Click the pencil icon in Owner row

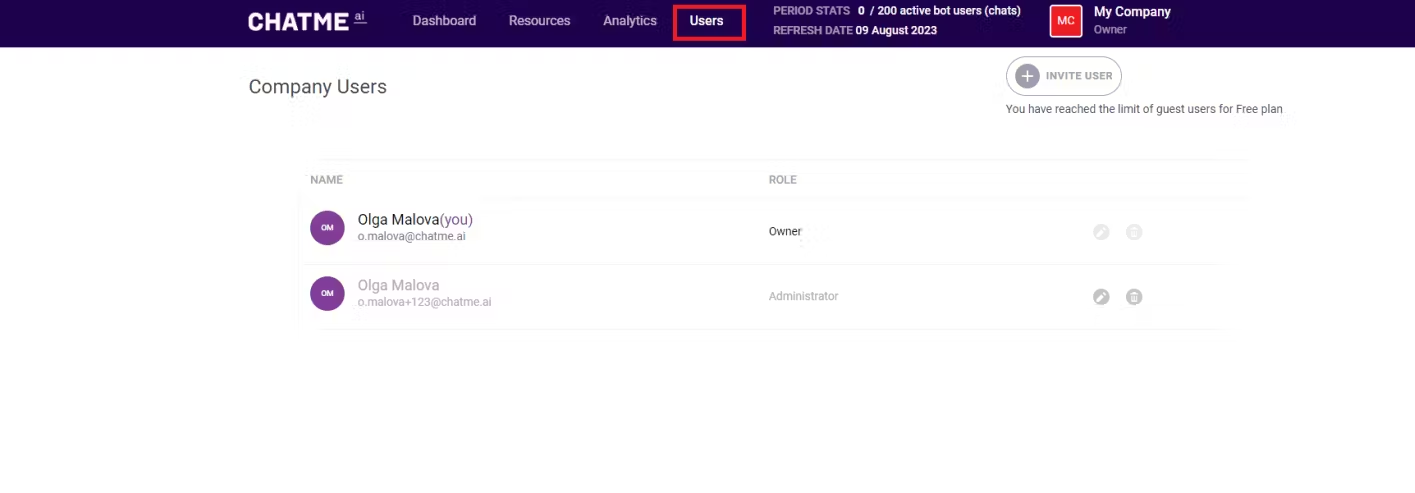pos(1101,232)
